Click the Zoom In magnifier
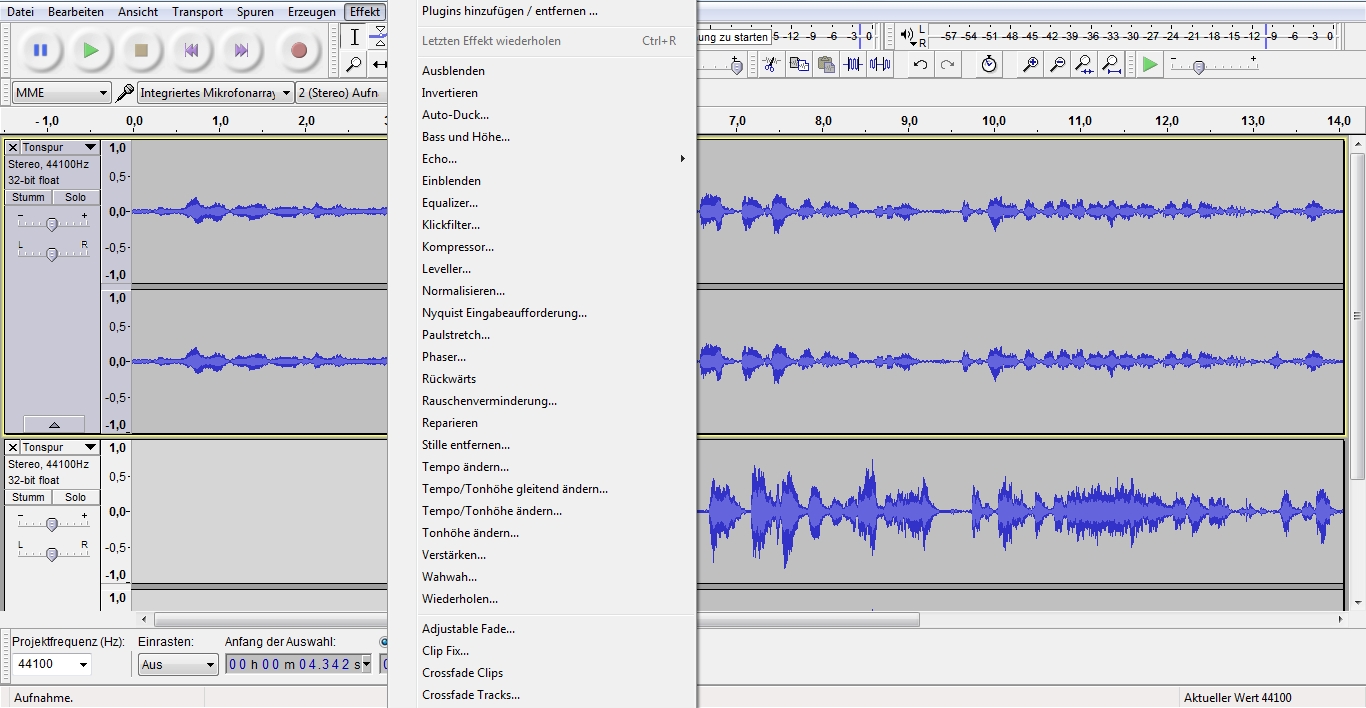The height and width of the screenshot is (708, 1366). click(x=1030, y=65)
